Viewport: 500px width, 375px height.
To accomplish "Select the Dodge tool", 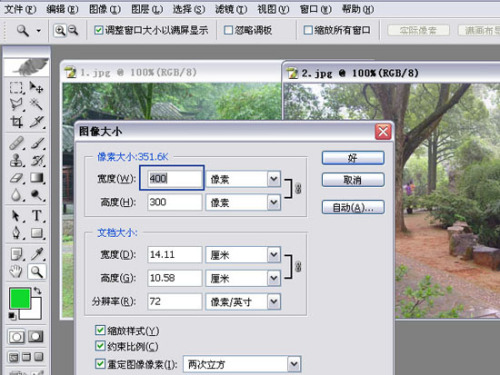I will (x=36, y=195).
